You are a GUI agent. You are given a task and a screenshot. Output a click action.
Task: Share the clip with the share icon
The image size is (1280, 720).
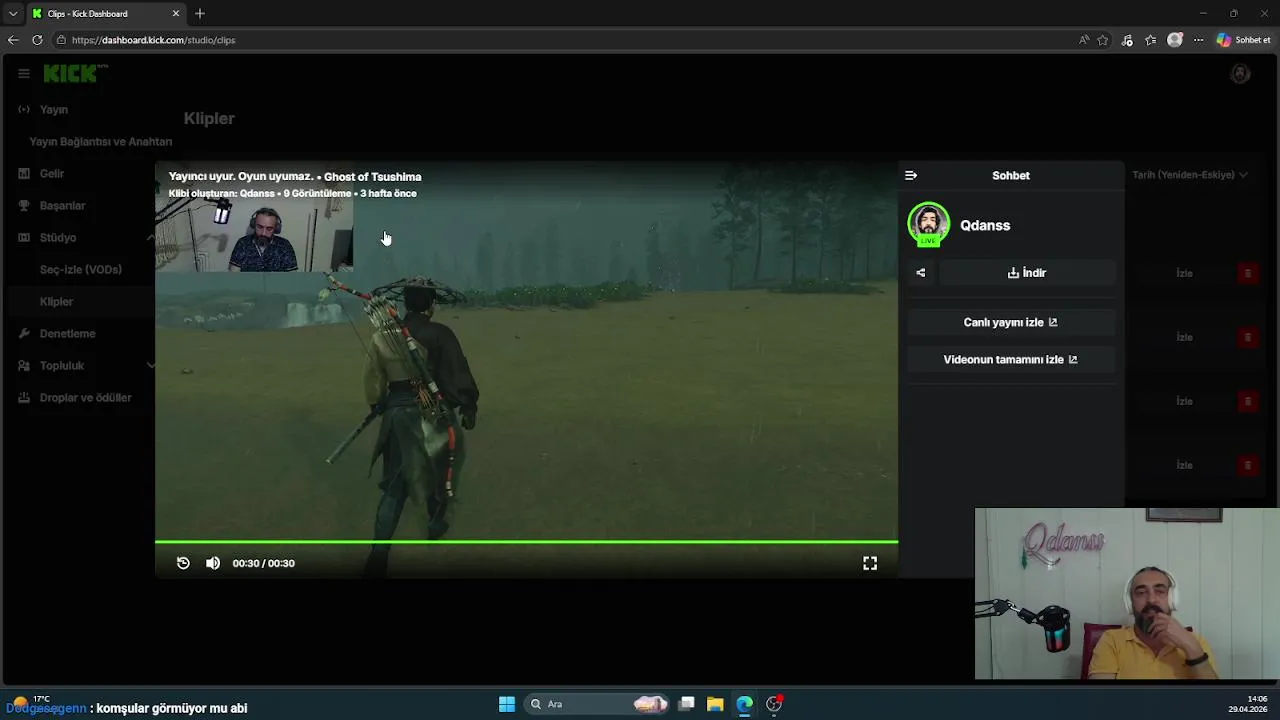coord(920,272)
